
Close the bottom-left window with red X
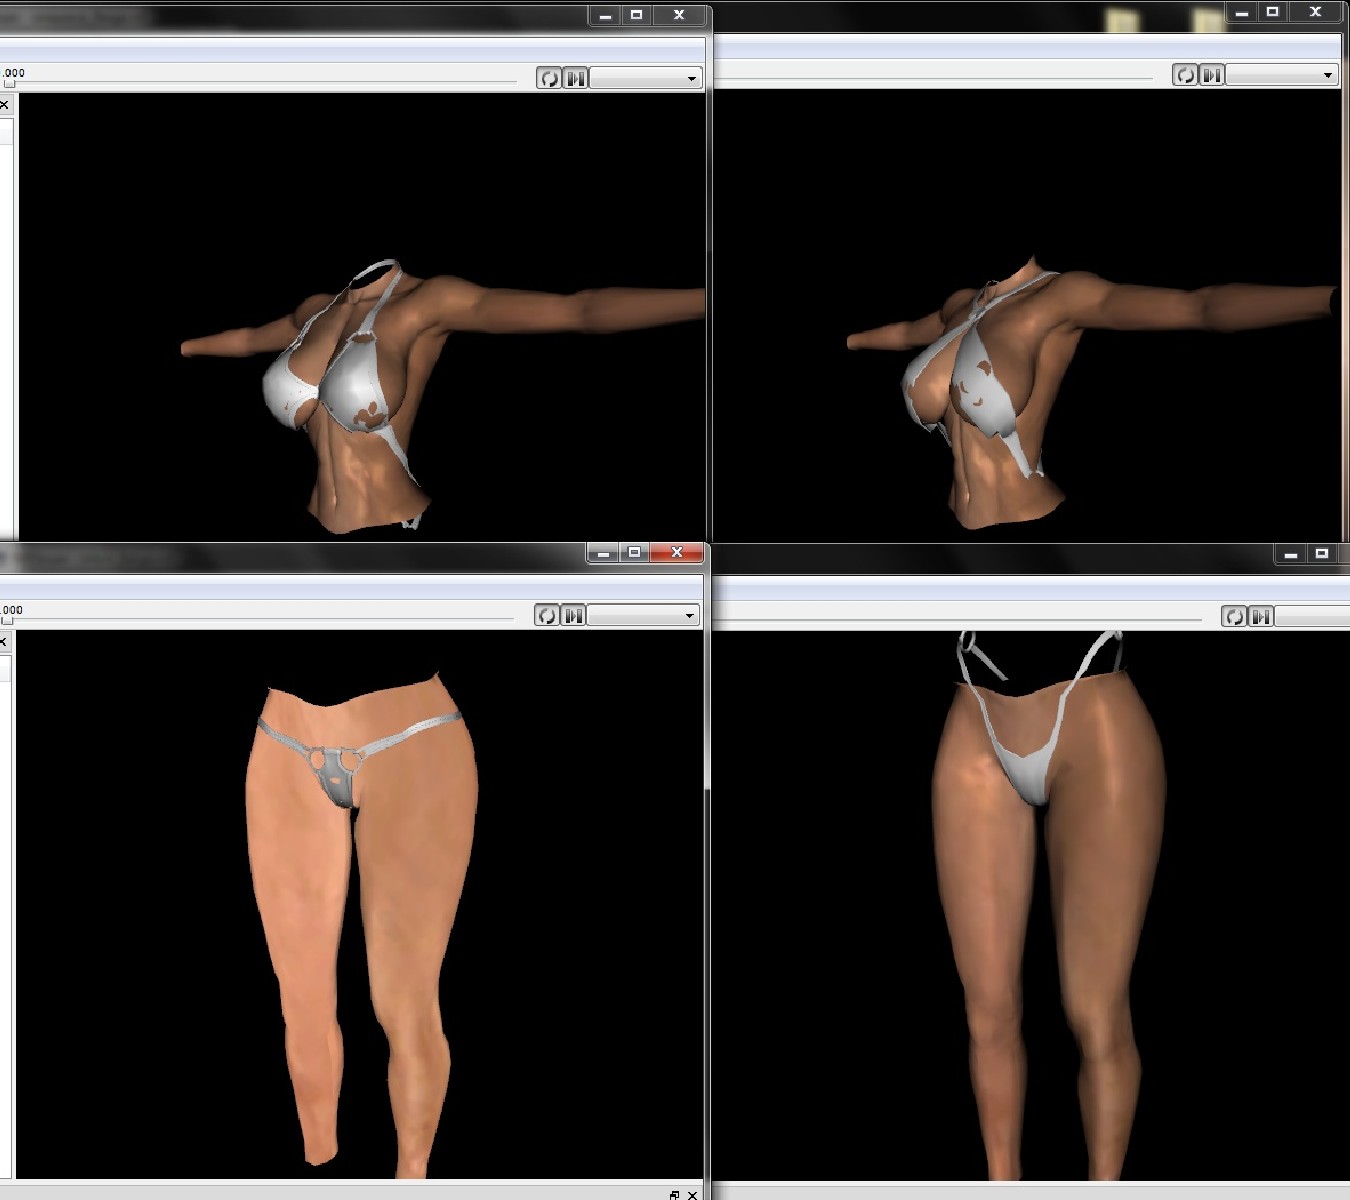tap(677, 553)
